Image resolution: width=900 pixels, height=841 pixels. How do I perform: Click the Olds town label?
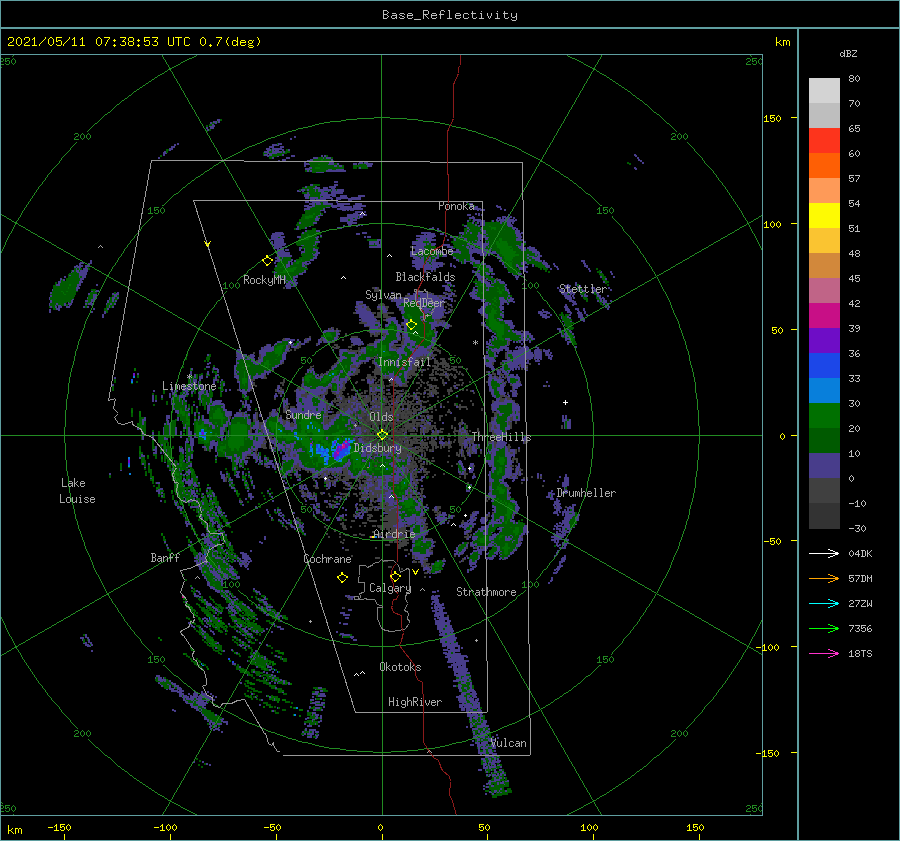pos(381,417)
